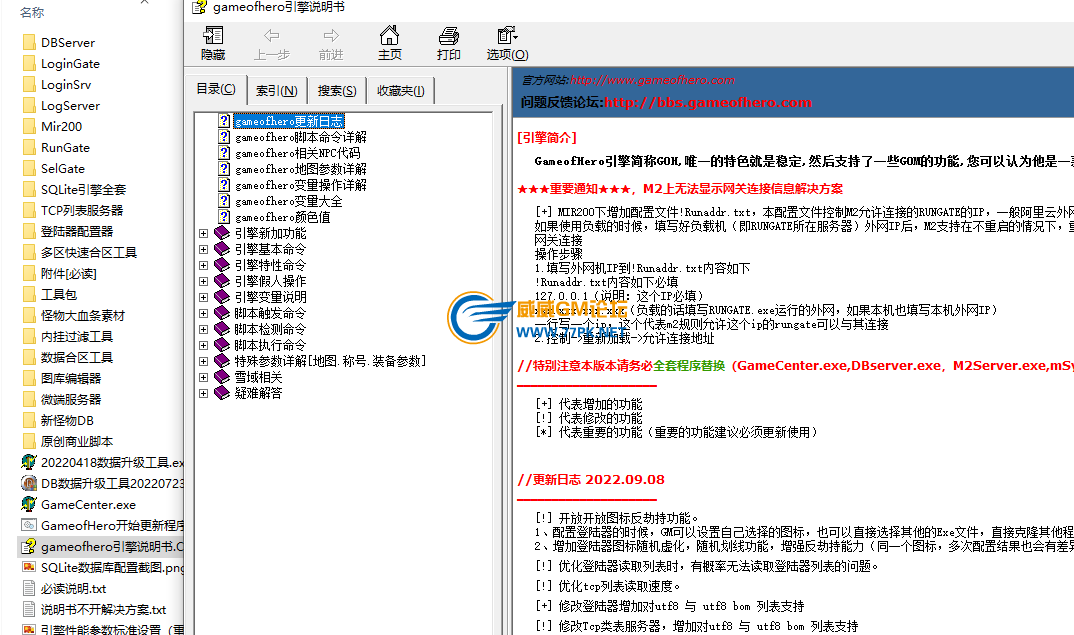
Task: Click the 引擎新加功能 book icon
Action: pos(222,233)
